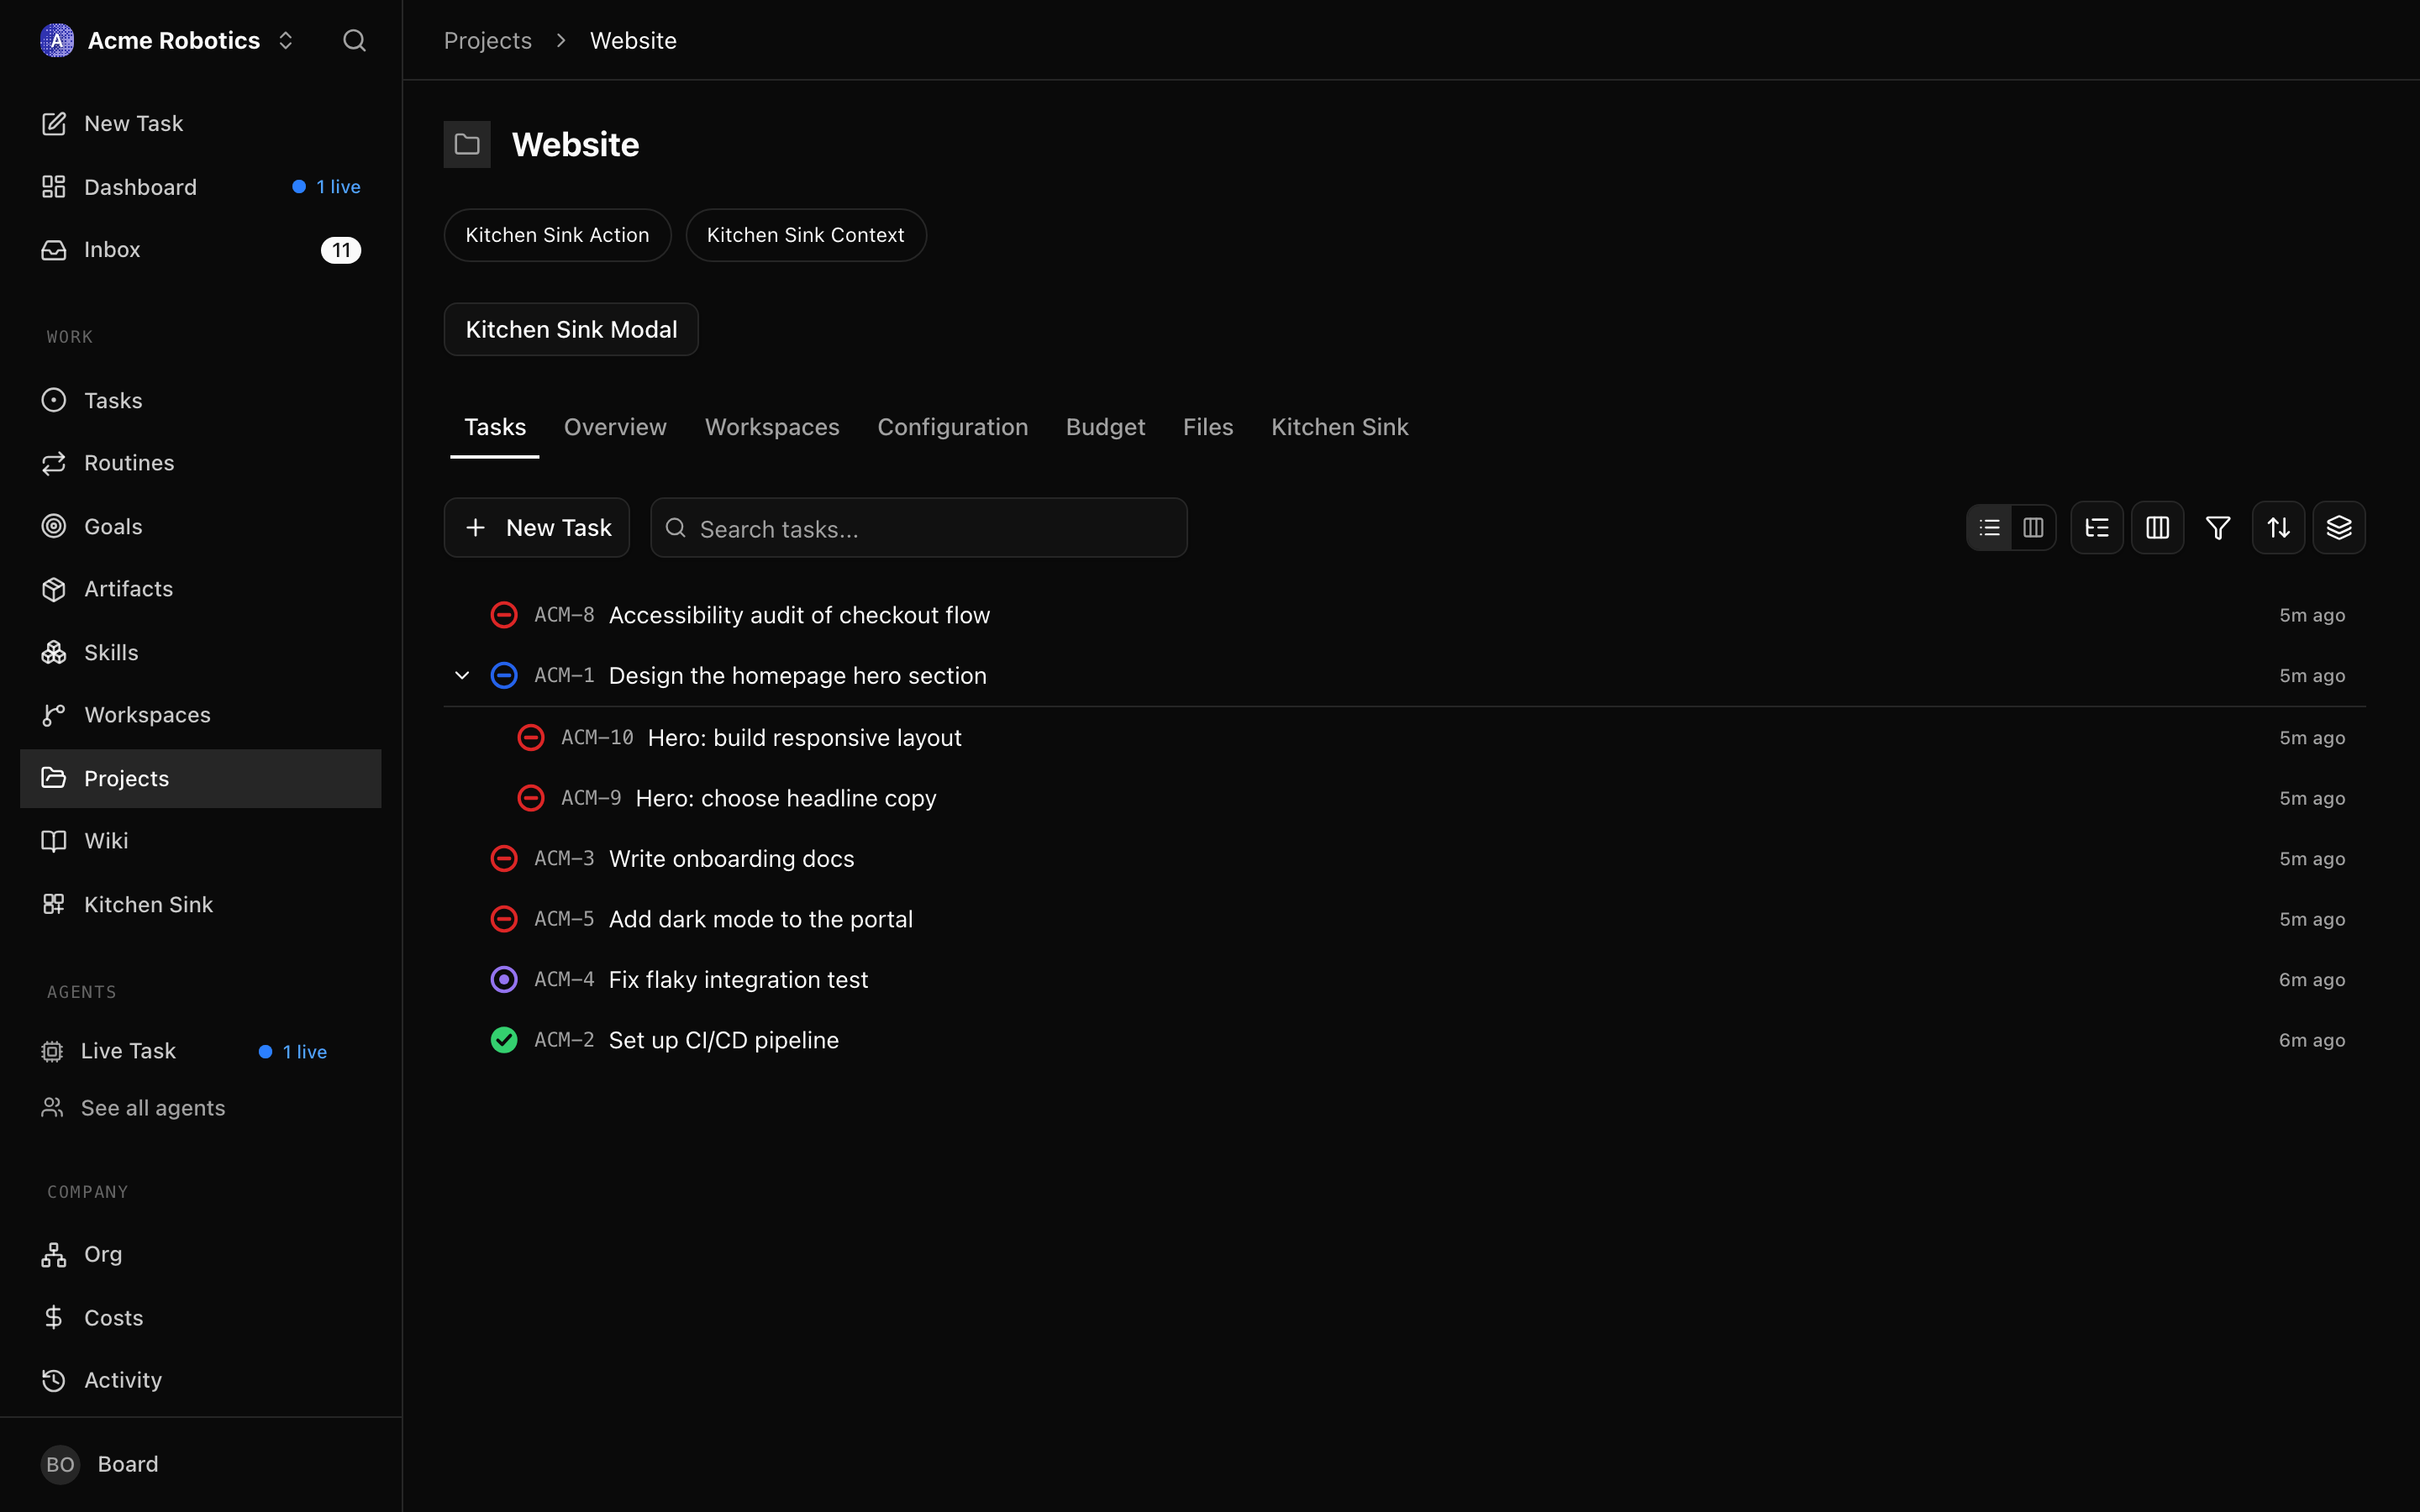
Task: Open task Hero: build responsive layout
Action: pyautogui.click(x=1404, y=737)
